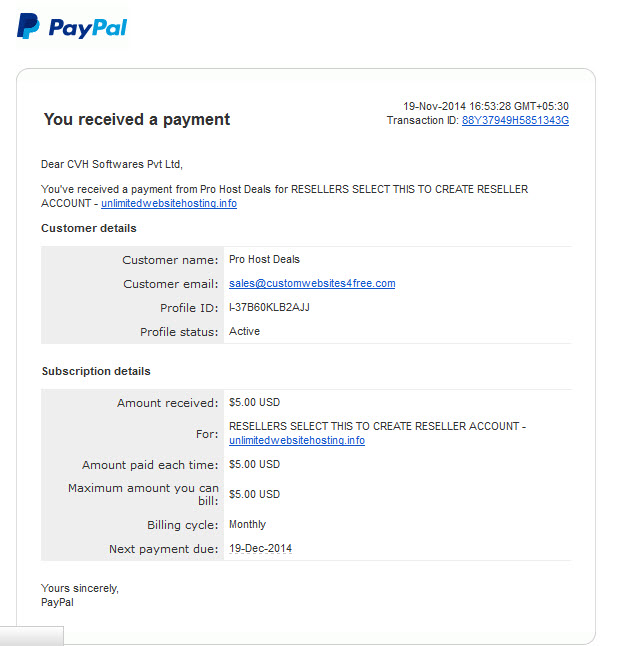The height and width of the screenshot is (646, 623).
Task: Click the Monthly billing cycle value
Action: 247,524
